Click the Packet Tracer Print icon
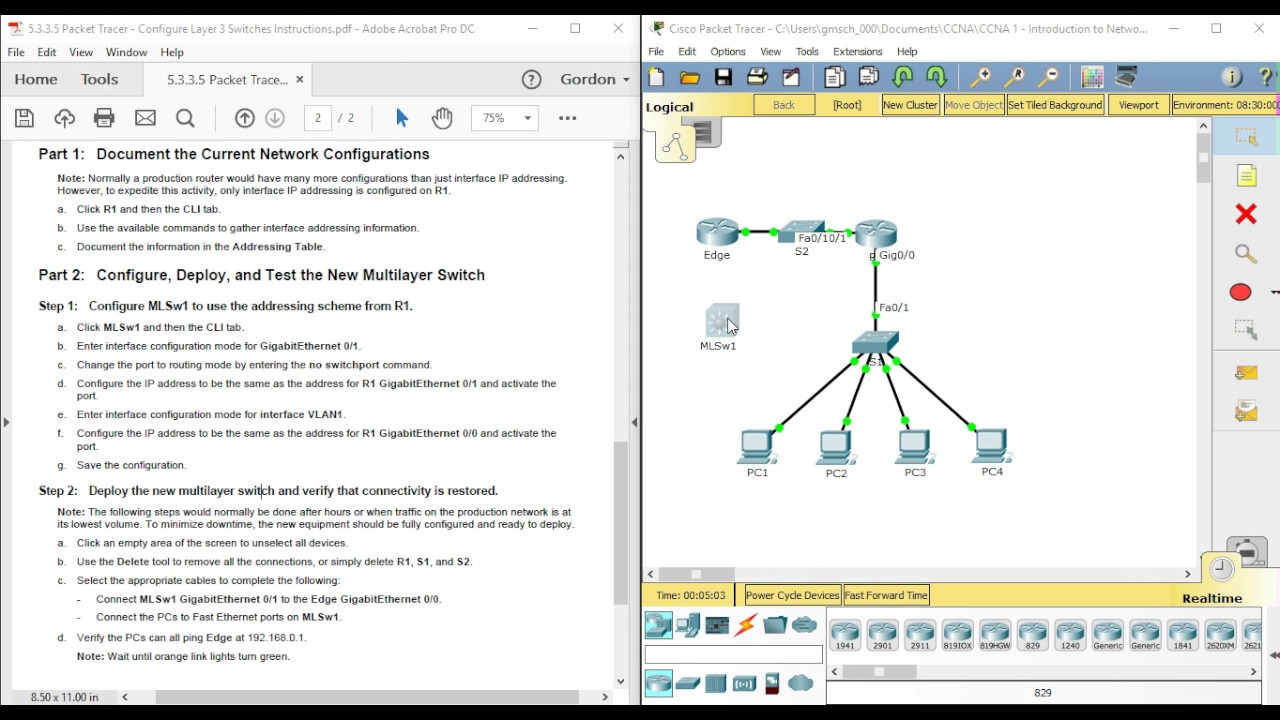 coord(757,77)
